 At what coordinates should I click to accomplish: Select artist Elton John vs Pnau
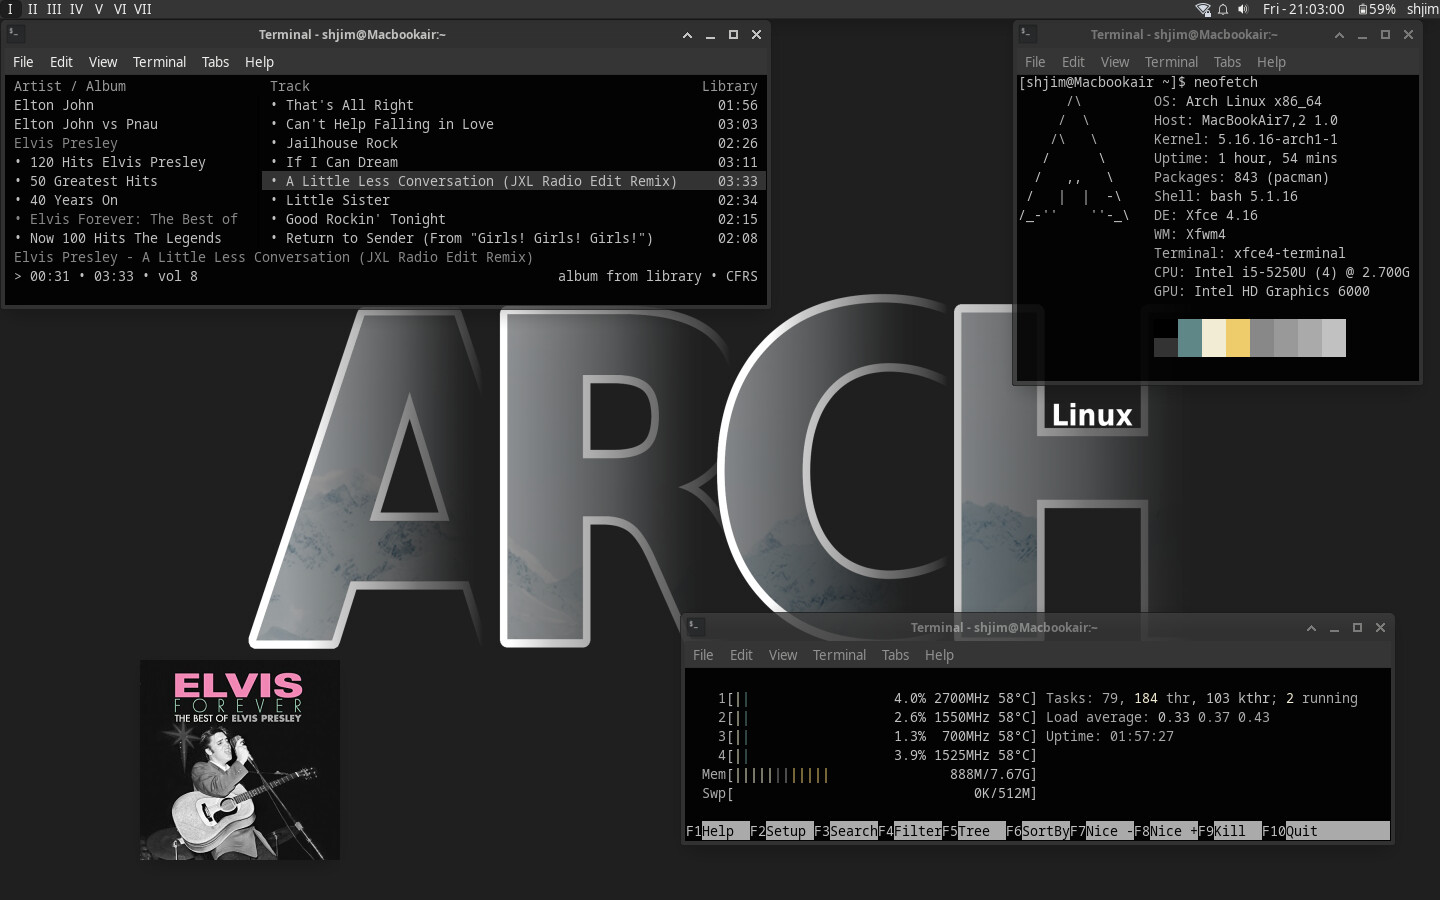[86, 124]
